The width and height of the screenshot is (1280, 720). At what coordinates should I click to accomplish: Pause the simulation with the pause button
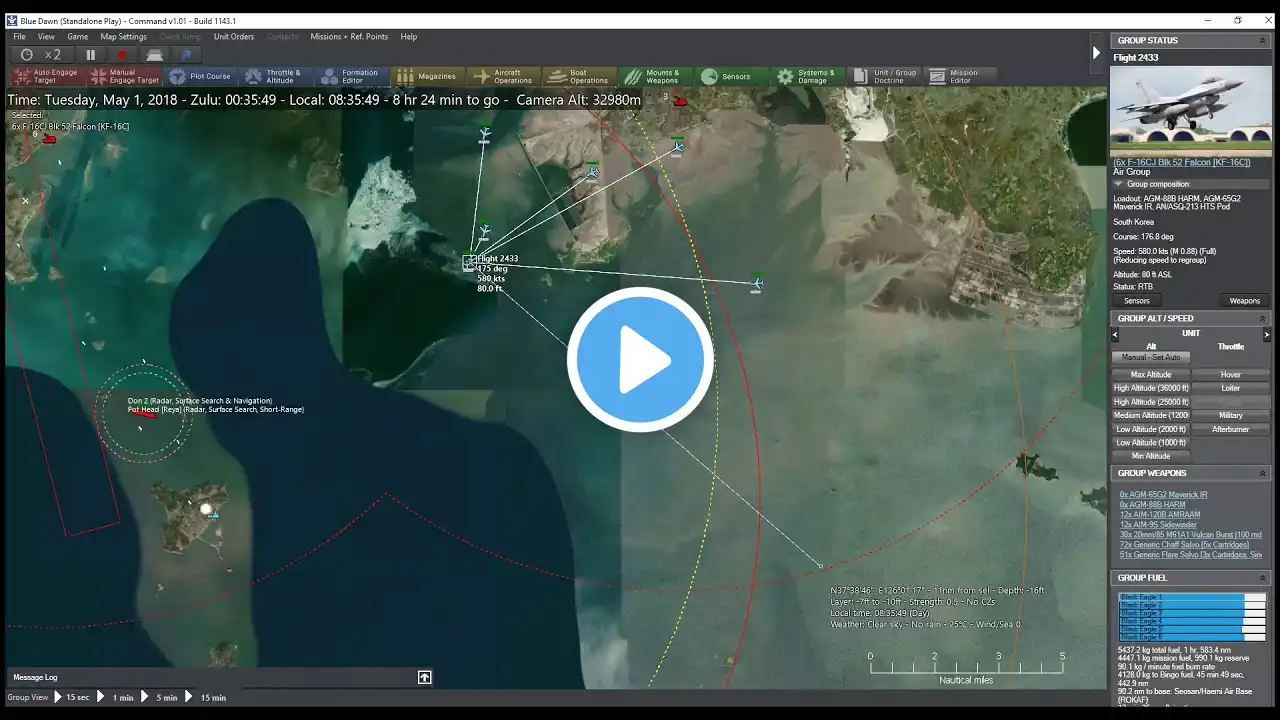(x=90, y=55)
